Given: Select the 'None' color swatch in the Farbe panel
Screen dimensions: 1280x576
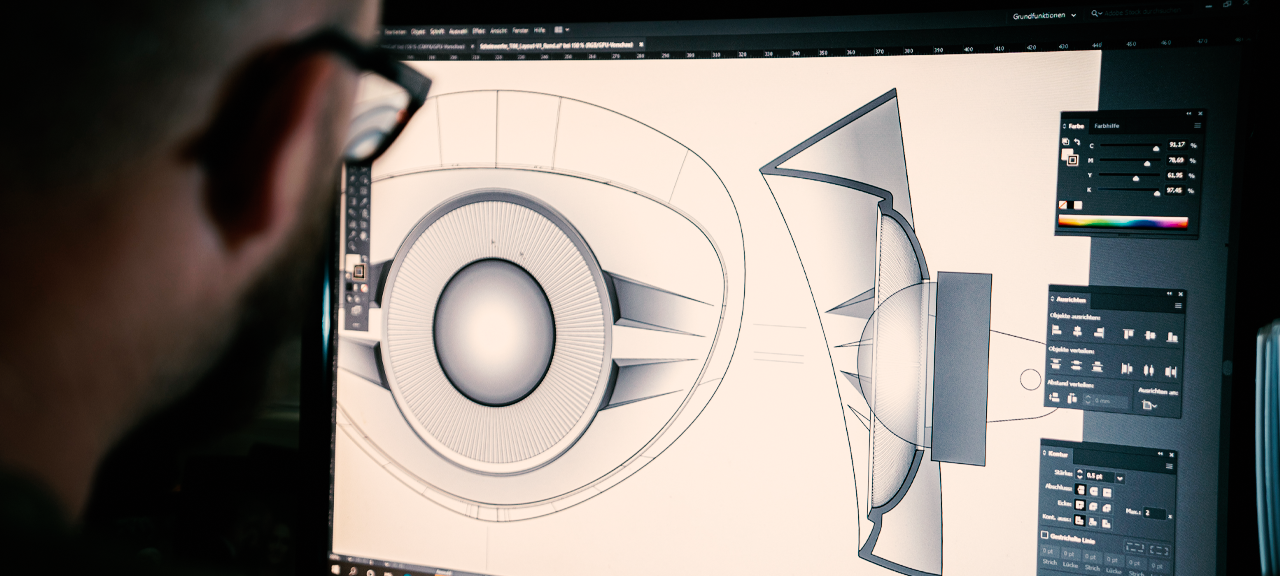Looking at the screenshot, I should tap(1063, 204).
